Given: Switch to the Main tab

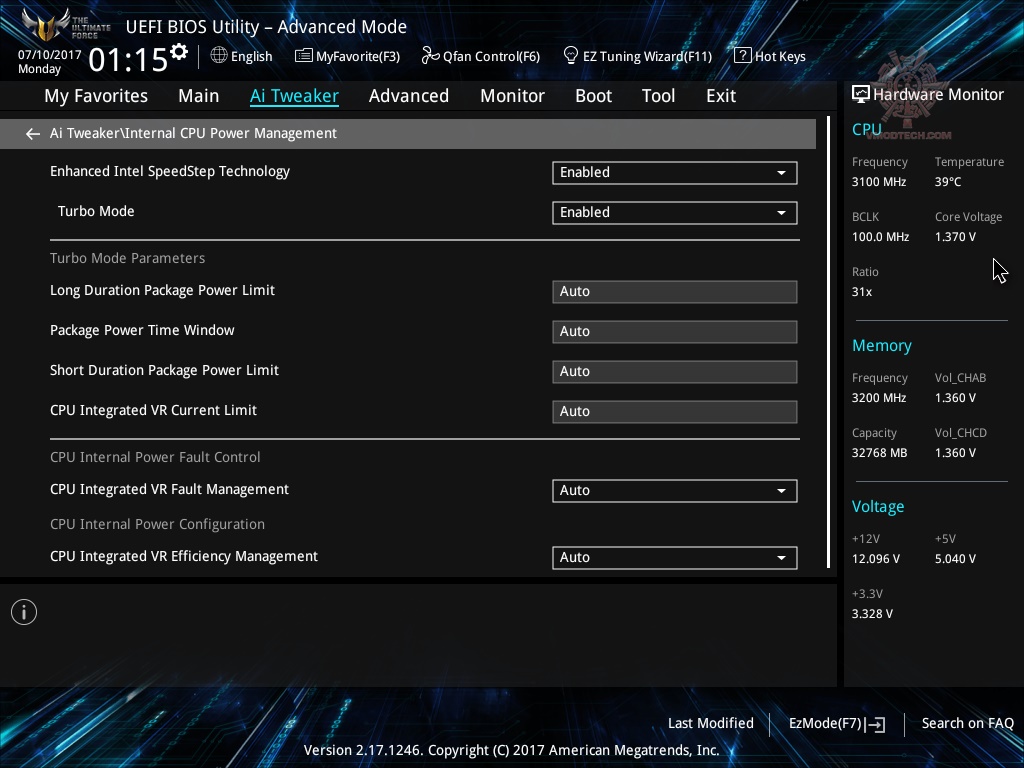Looking at the screenshot, I should tap(199, 96).
